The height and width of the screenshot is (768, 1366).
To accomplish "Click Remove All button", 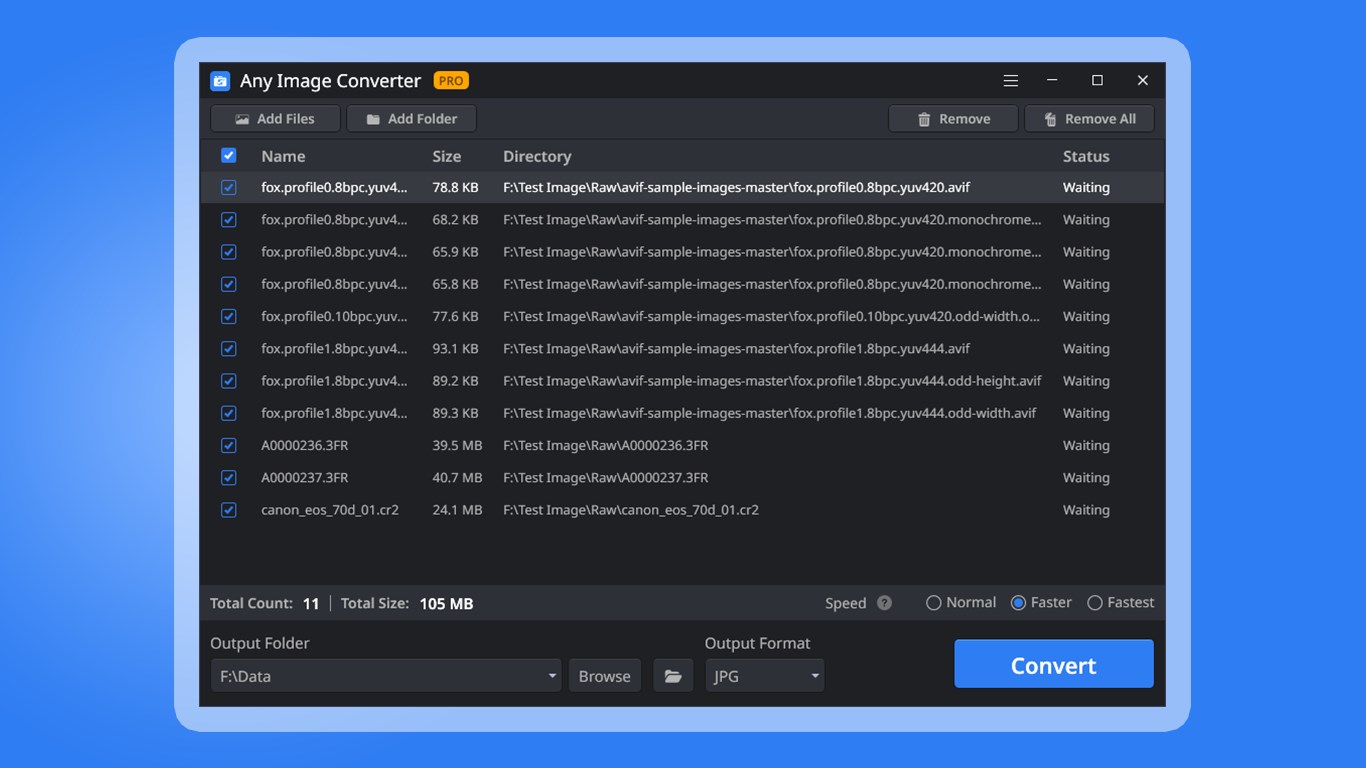I will (x=1089, y=119).
